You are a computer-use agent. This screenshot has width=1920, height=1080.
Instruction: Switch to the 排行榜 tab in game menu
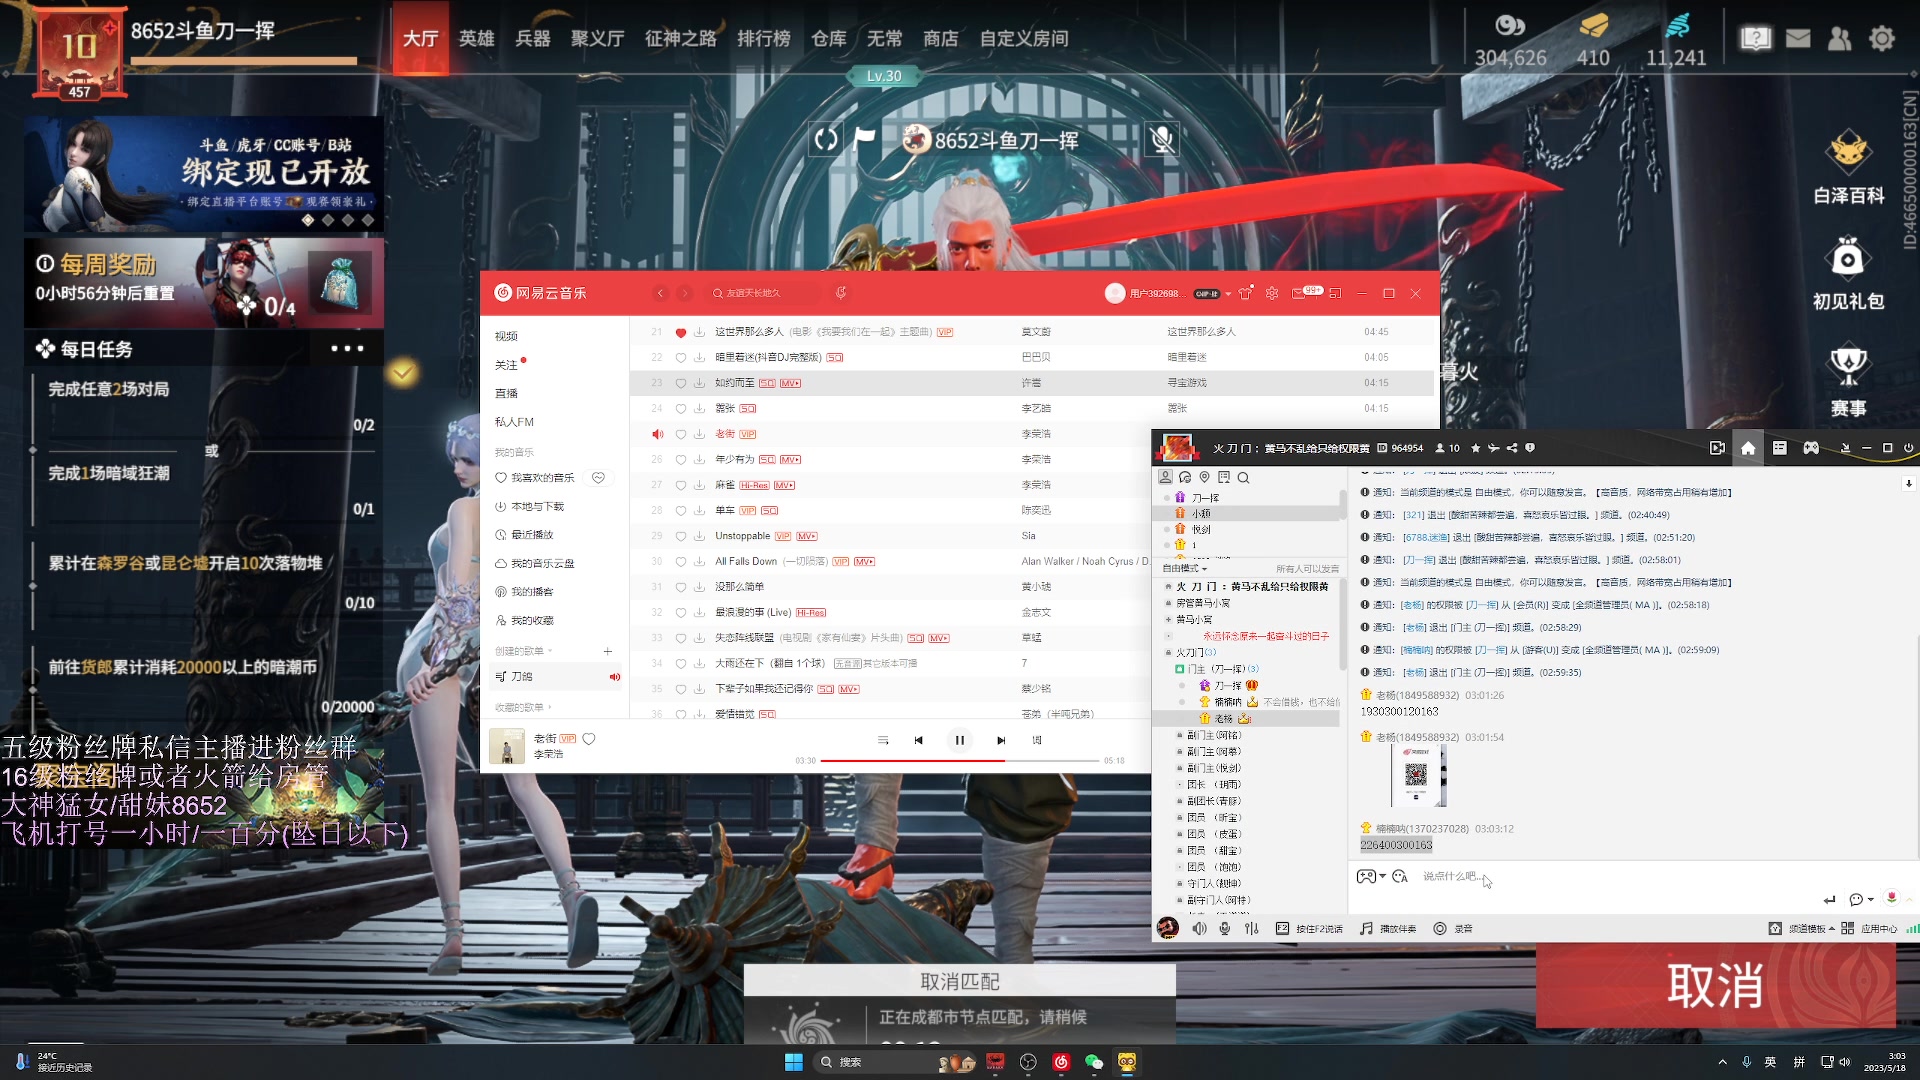763,38
